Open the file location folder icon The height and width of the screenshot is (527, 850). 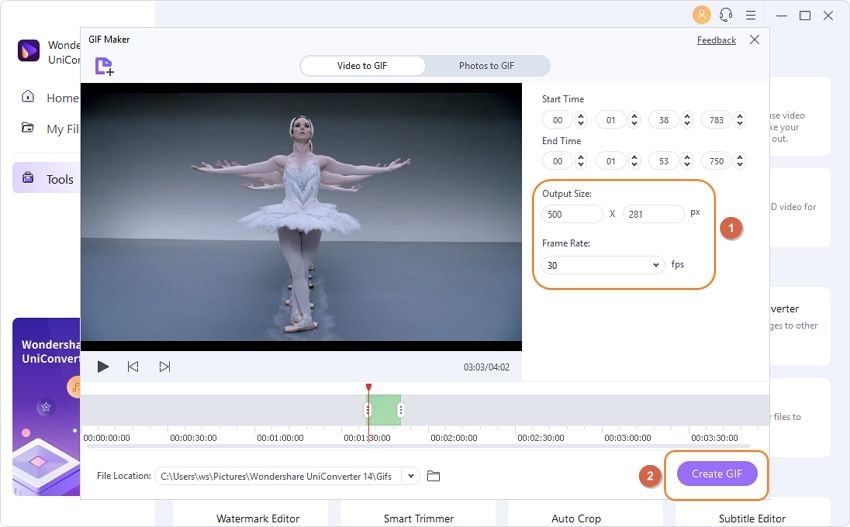pyautogui.click(x=433, y=476)
